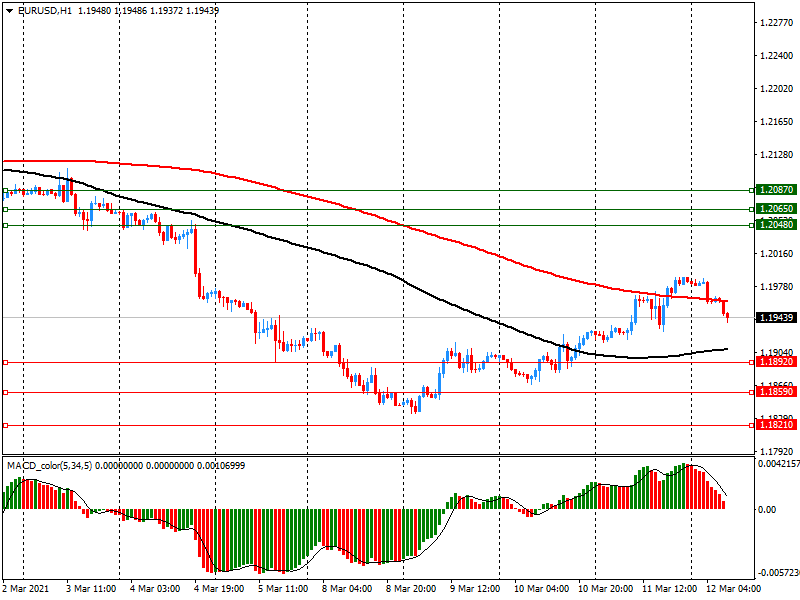
Task: Click the 4 Mar 19:00 time axis label
Action: tap(219, 589)
